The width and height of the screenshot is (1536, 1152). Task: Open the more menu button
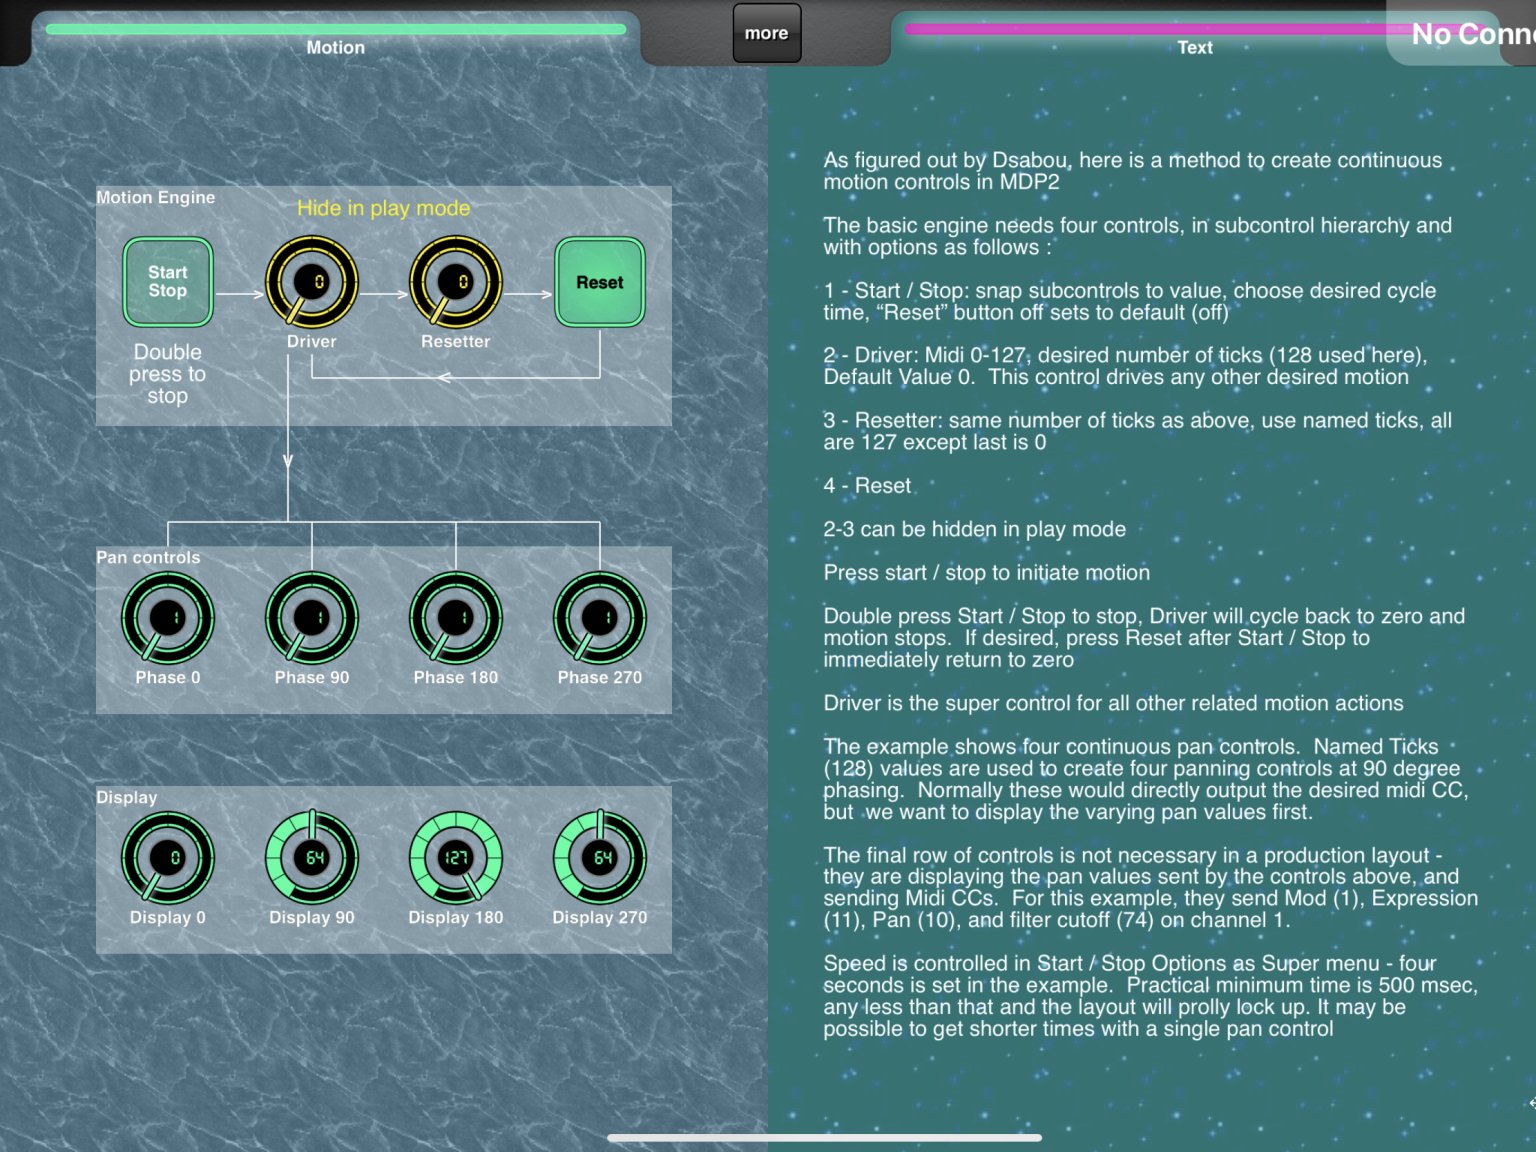pyautogui.click(x=767, y=33)
